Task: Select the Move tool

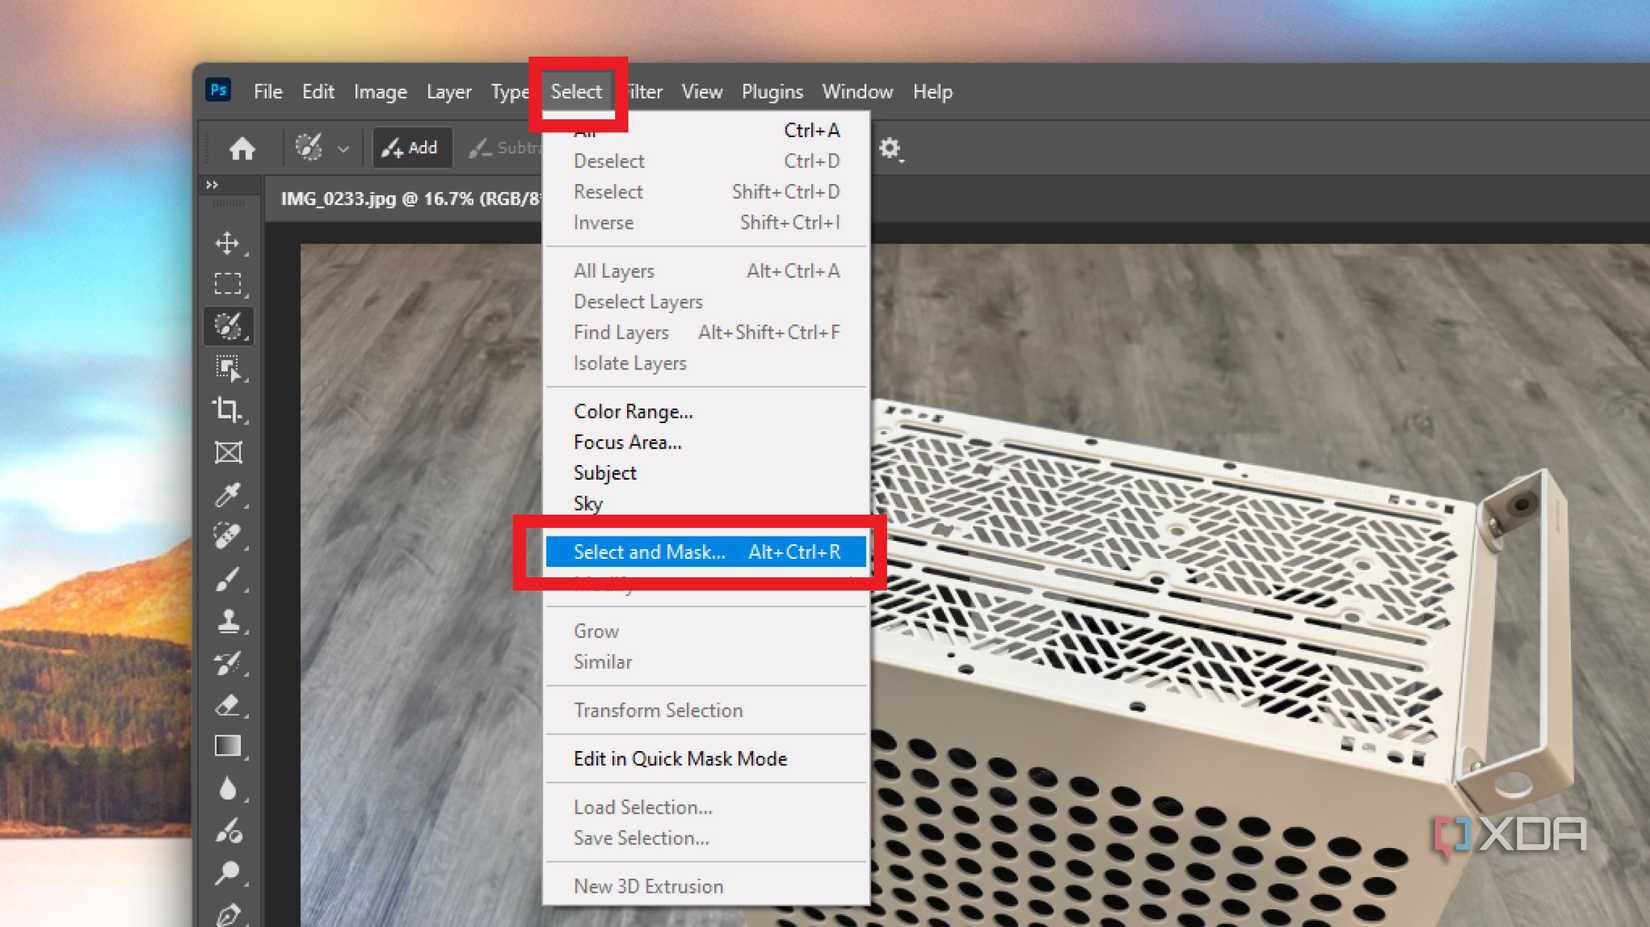Action: click(229, 243)
